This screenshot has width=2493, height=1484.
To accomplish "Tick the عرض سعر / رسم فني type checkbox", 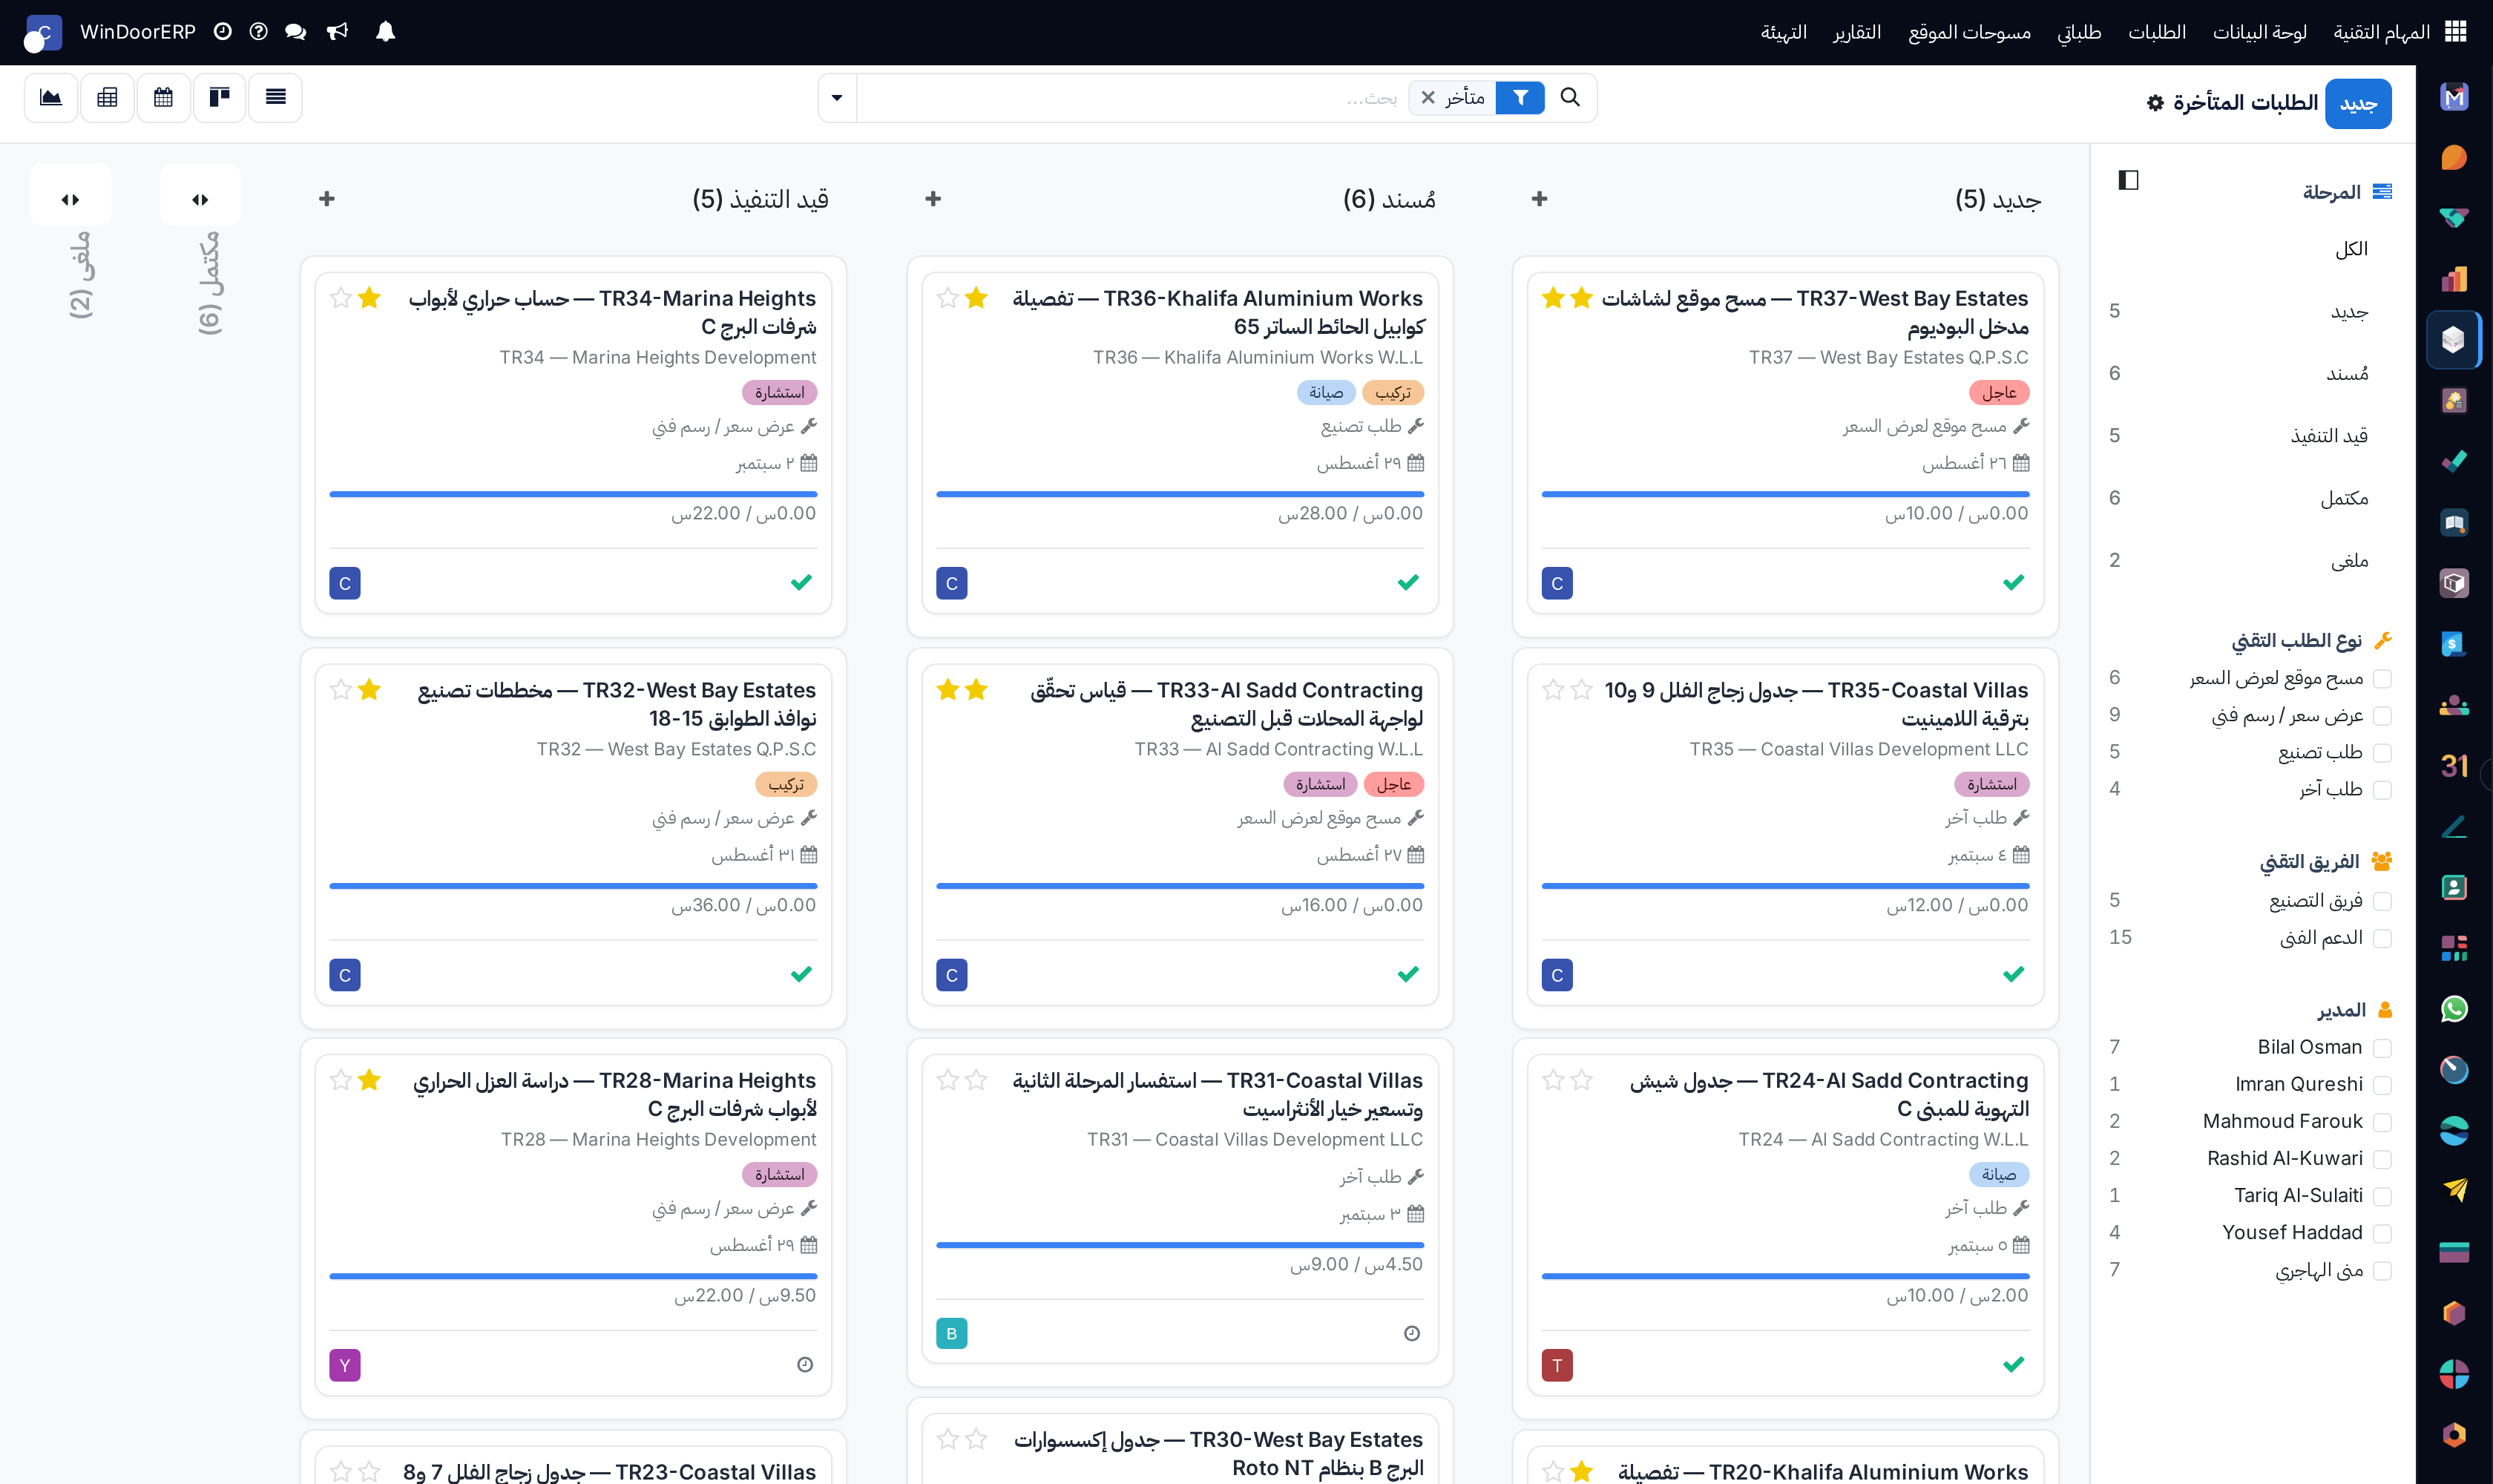I will coord(2382,716).
